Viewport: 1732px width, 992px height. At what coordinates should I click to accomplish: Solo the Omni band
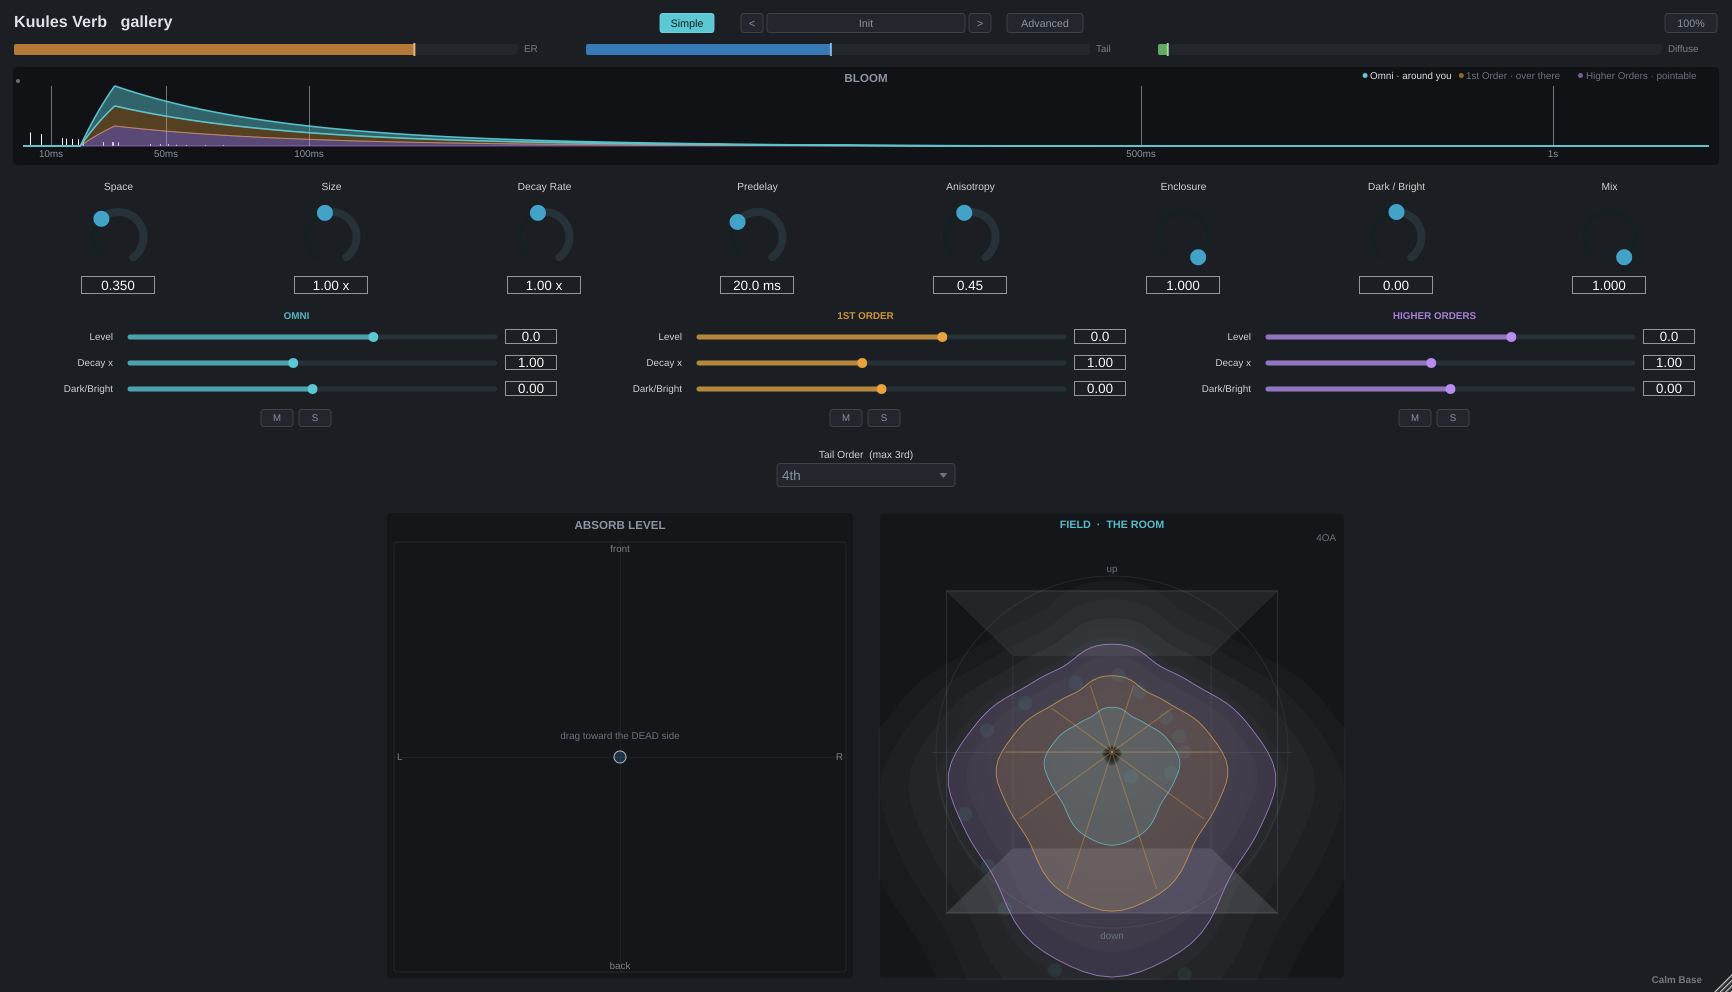[x=315, y=418]
